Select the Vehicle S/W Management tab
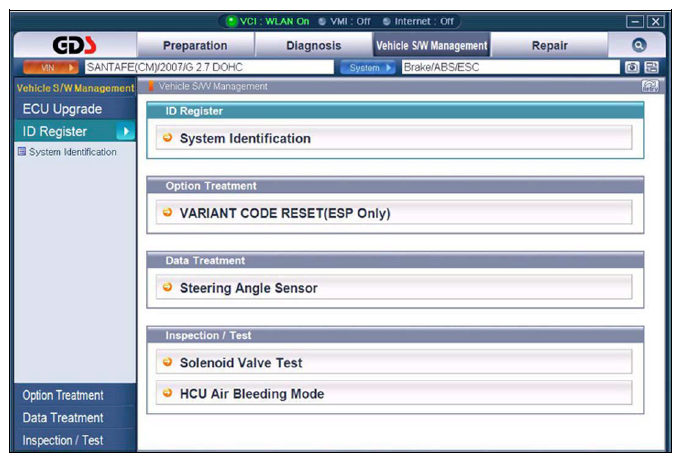The height and width of the screenshot is (462, 681). (432, 45)
